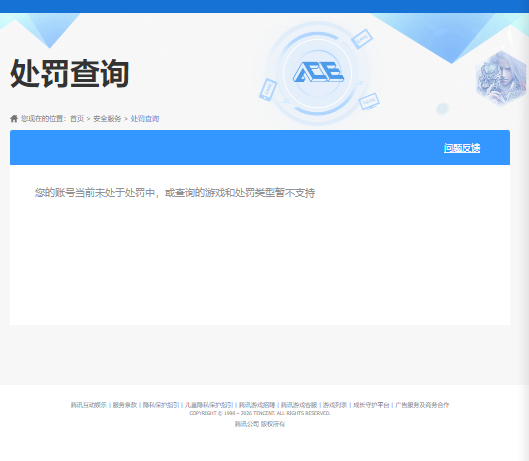Open the 服务条款 footer link
The height and width of the screenshot is (461, 529).
(125, 405)
